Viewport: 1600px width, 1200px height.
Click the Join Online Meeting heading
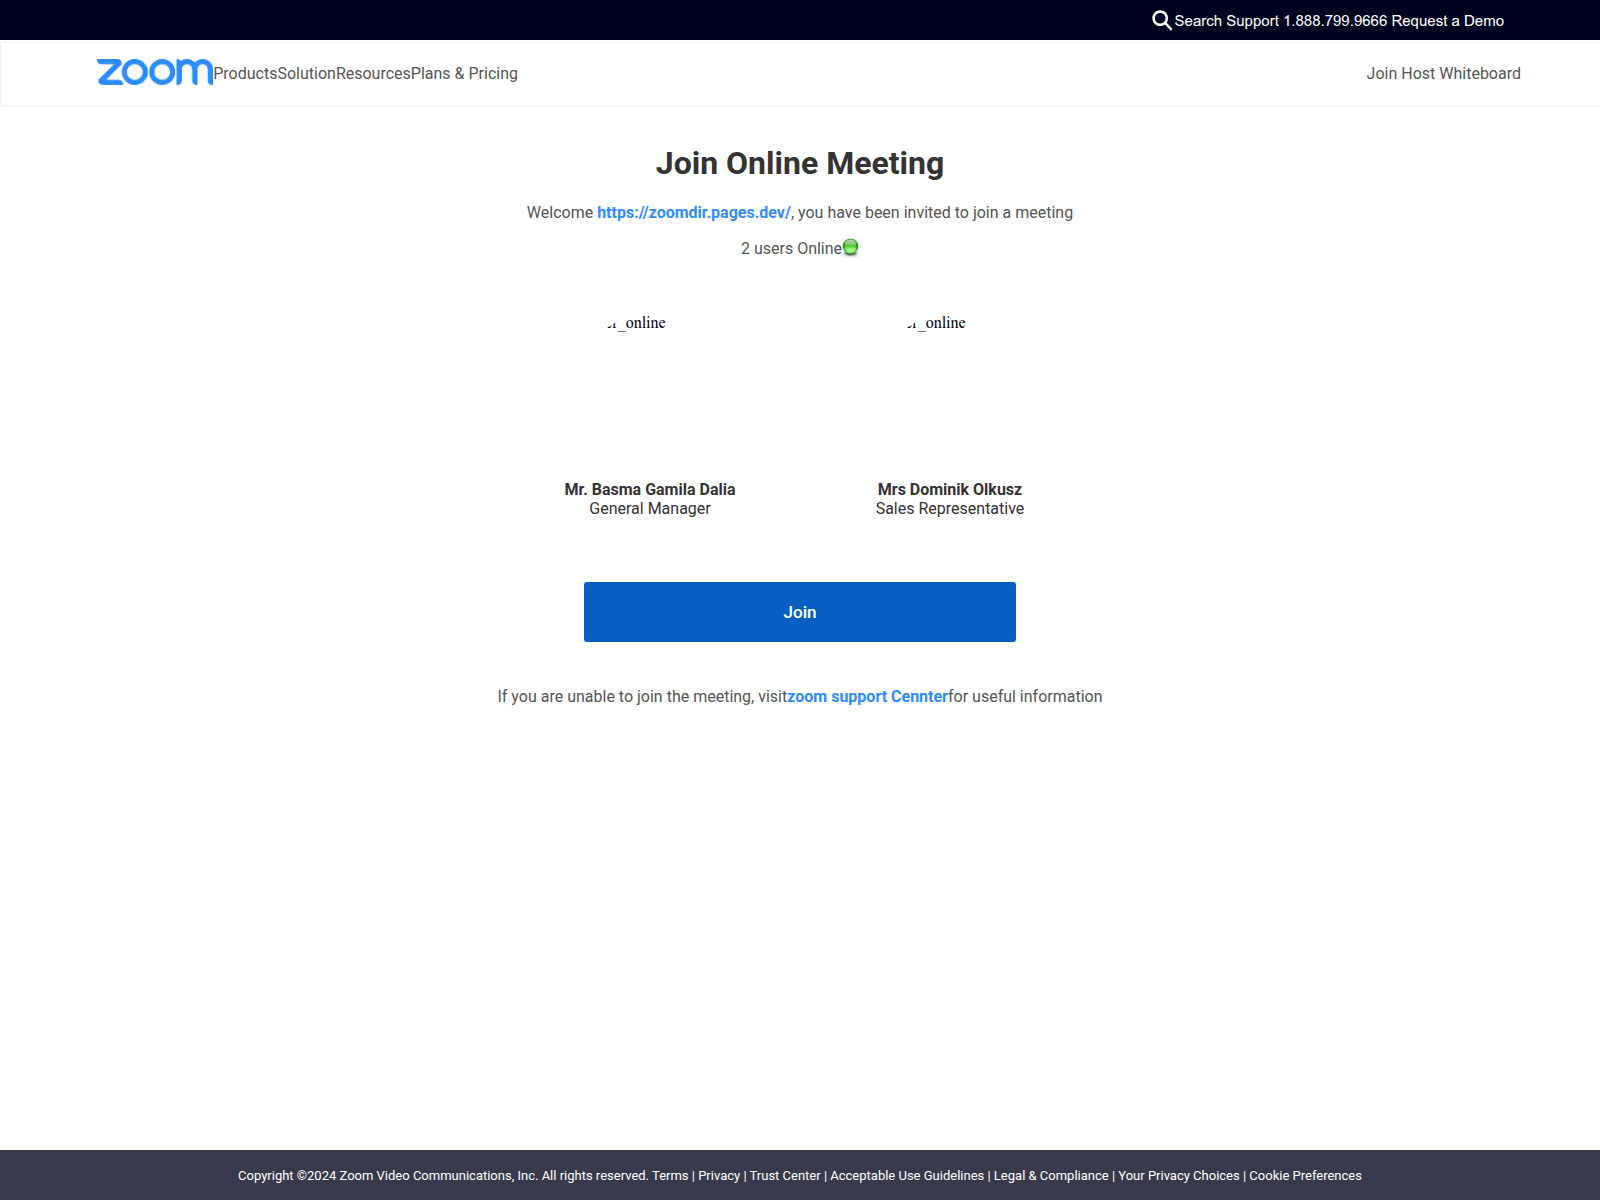pos(800,163)
